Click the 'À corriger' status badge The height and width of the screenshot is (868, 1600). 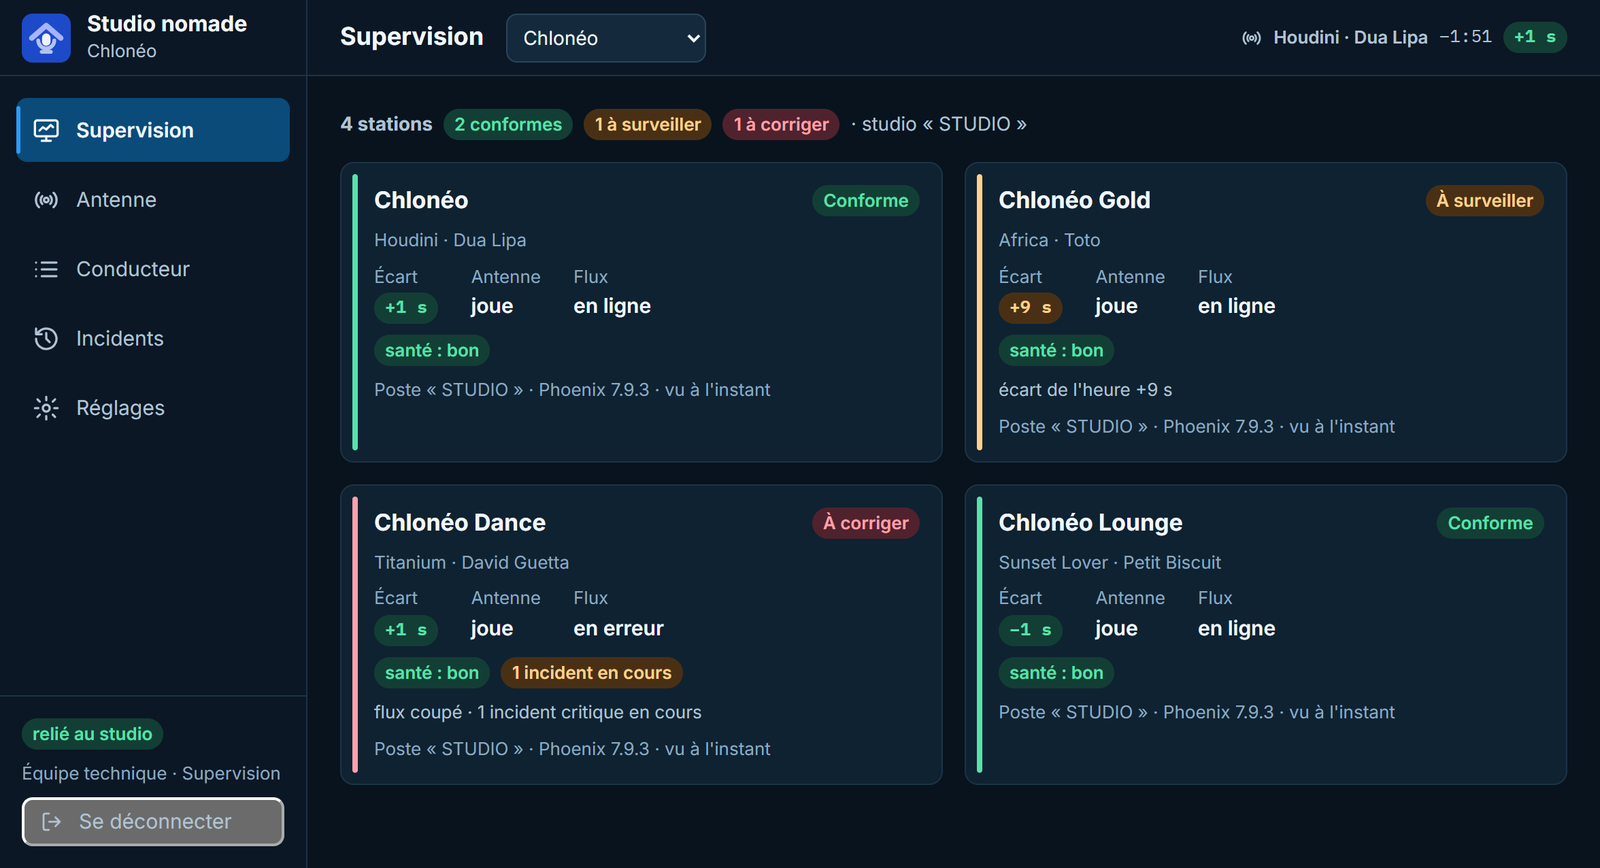pyautogui.click(x=866, y=523)
